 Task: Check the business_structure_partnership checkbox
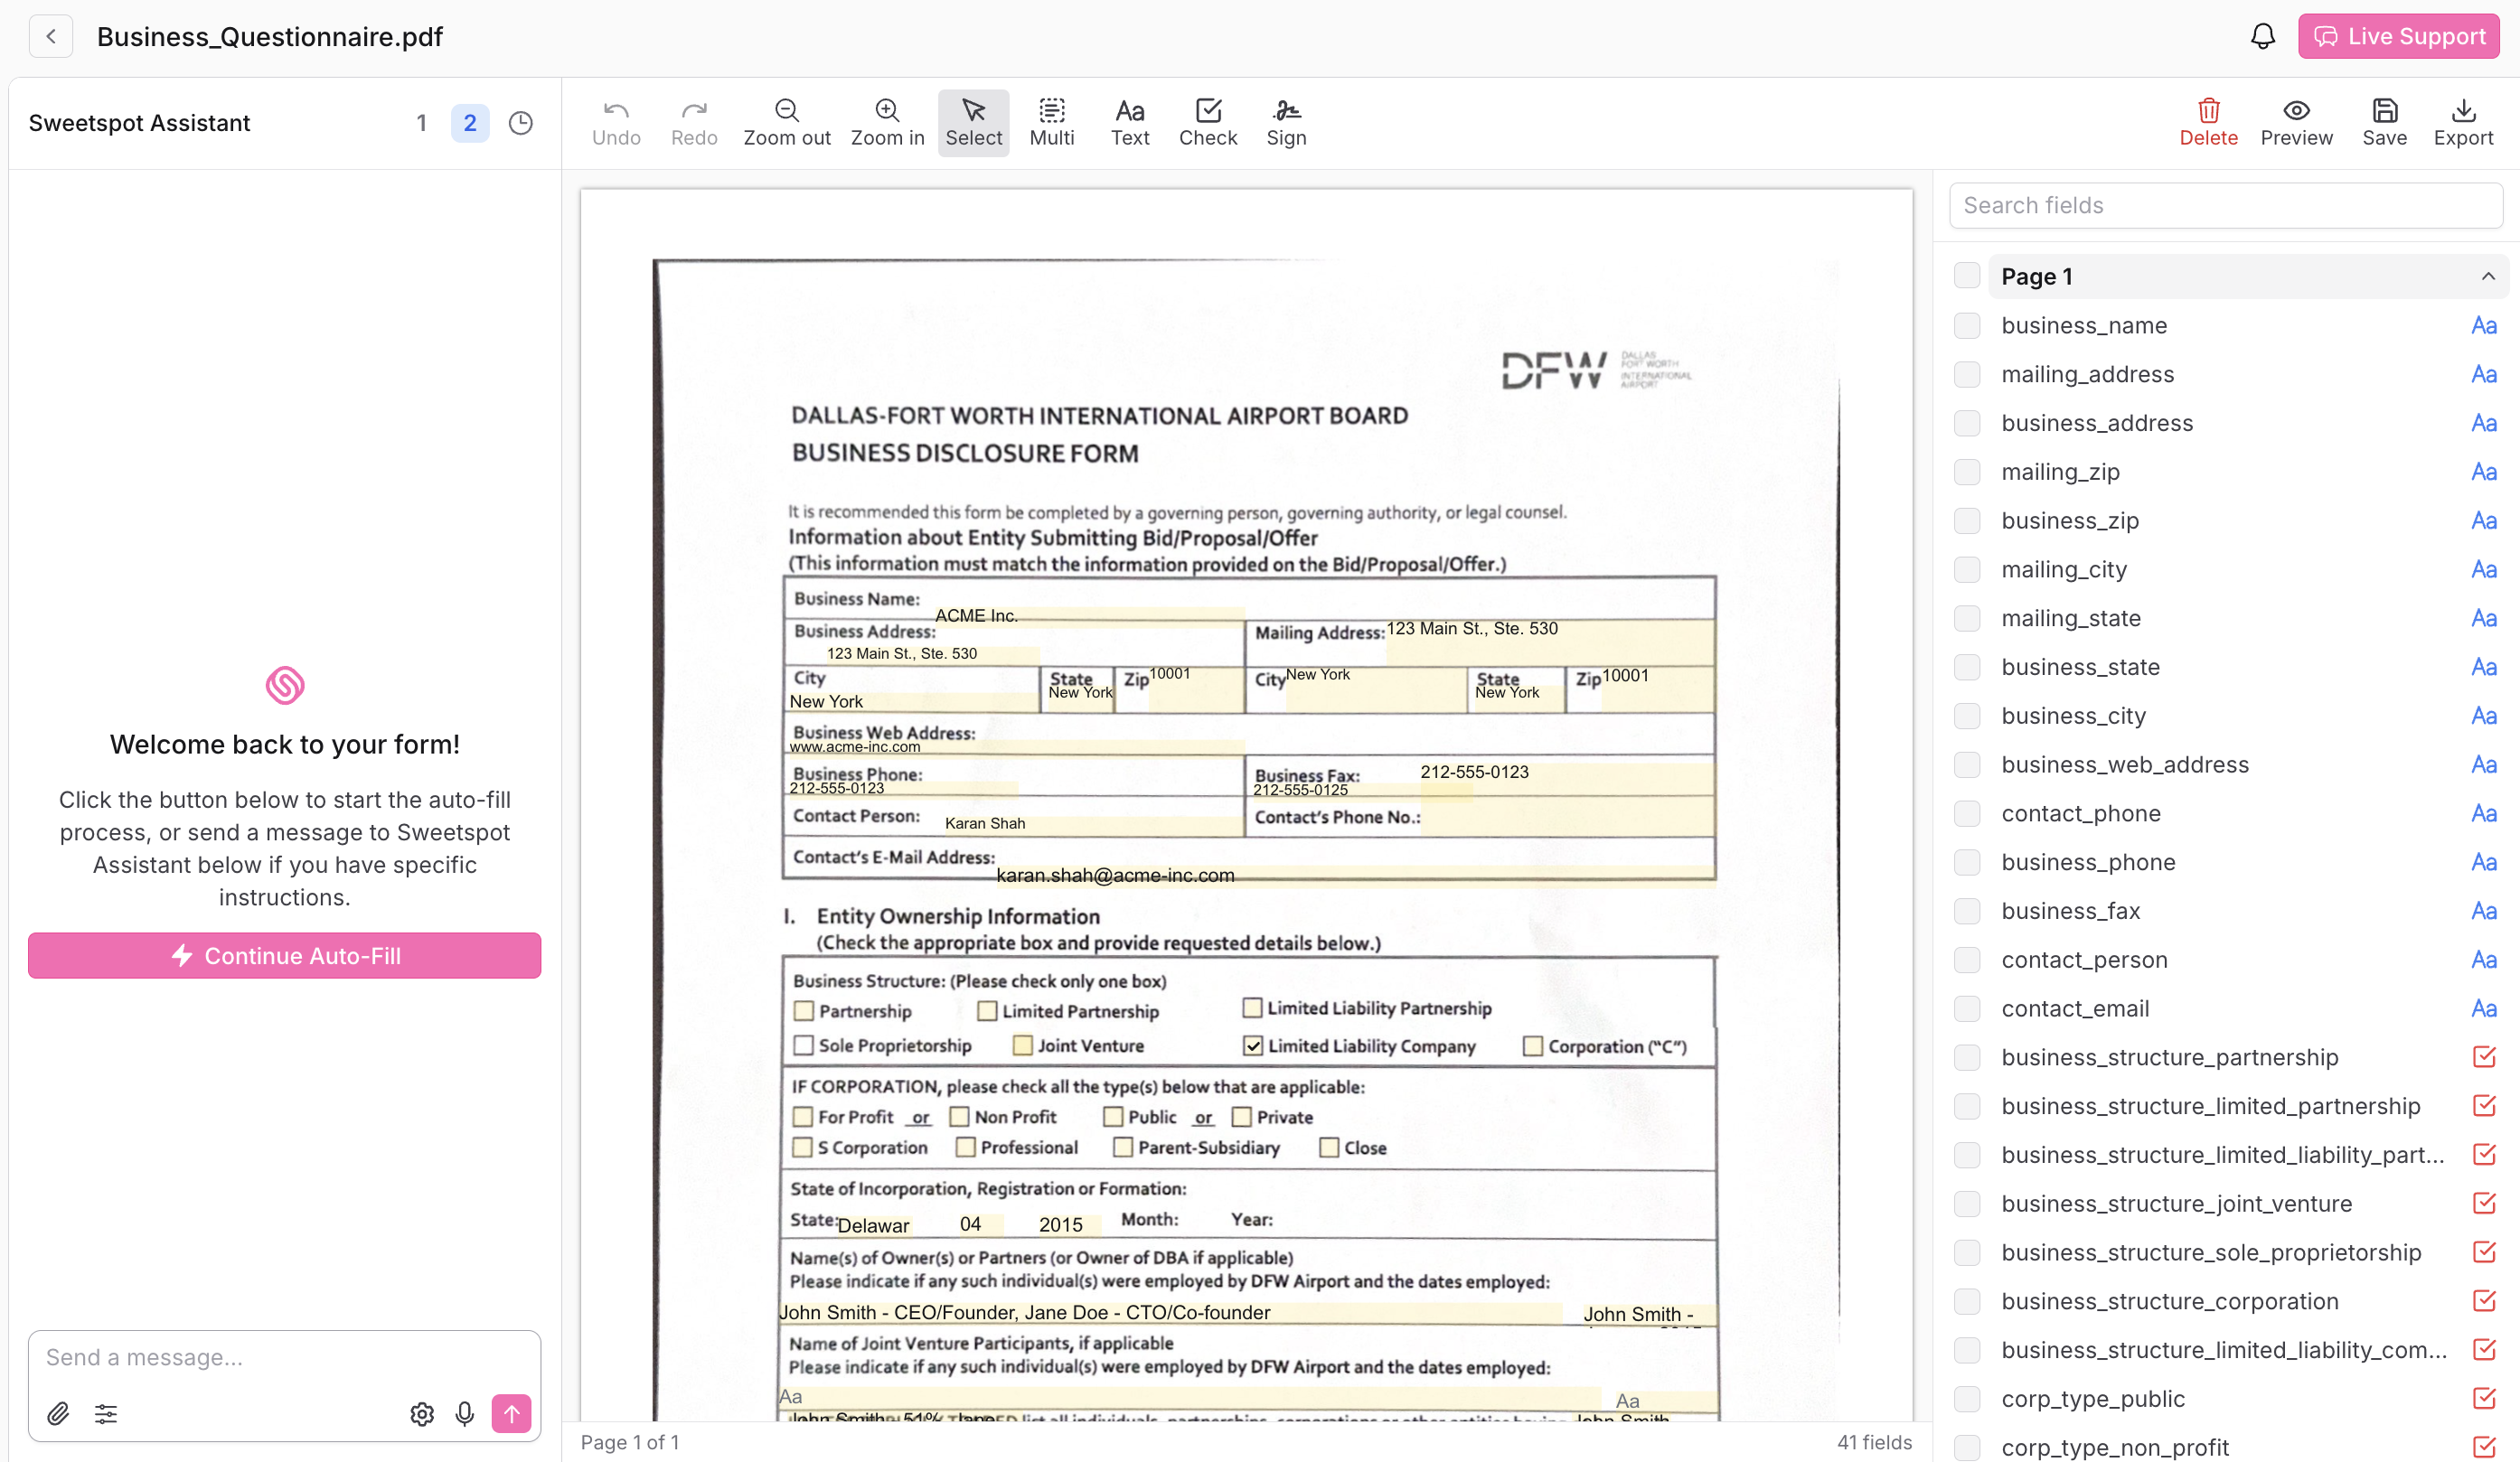(x=1967, y=1057)
